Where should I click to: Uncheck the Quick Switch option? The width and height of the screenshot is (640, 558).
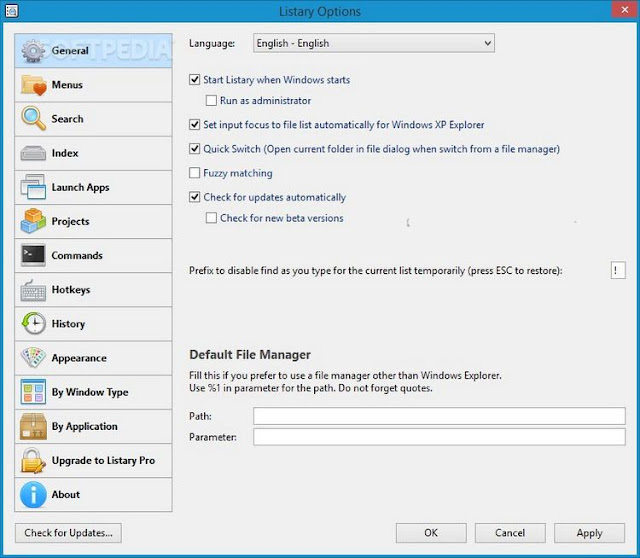[x=194, y=149]
